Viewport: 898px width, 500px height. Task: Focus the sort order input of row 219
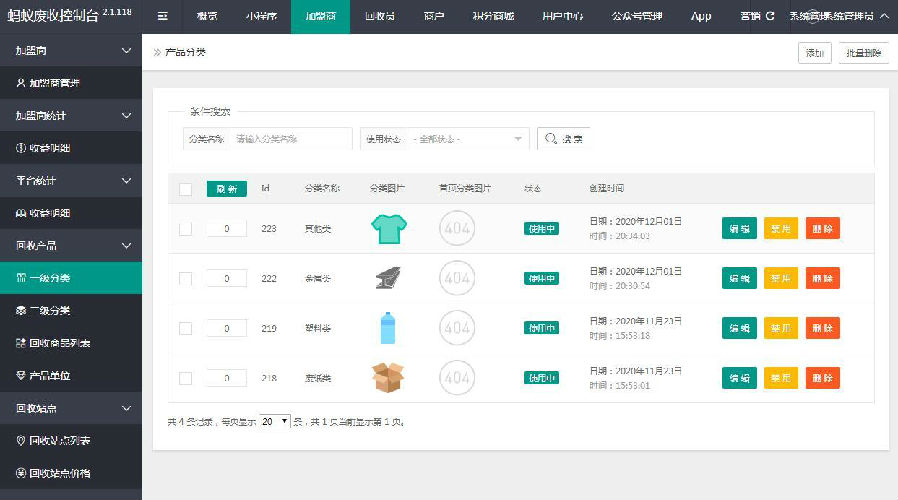[227, 328]
